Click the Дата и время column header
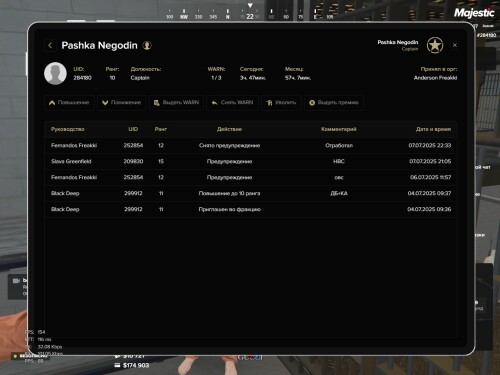The image size is (500, 375). (433, 129)
